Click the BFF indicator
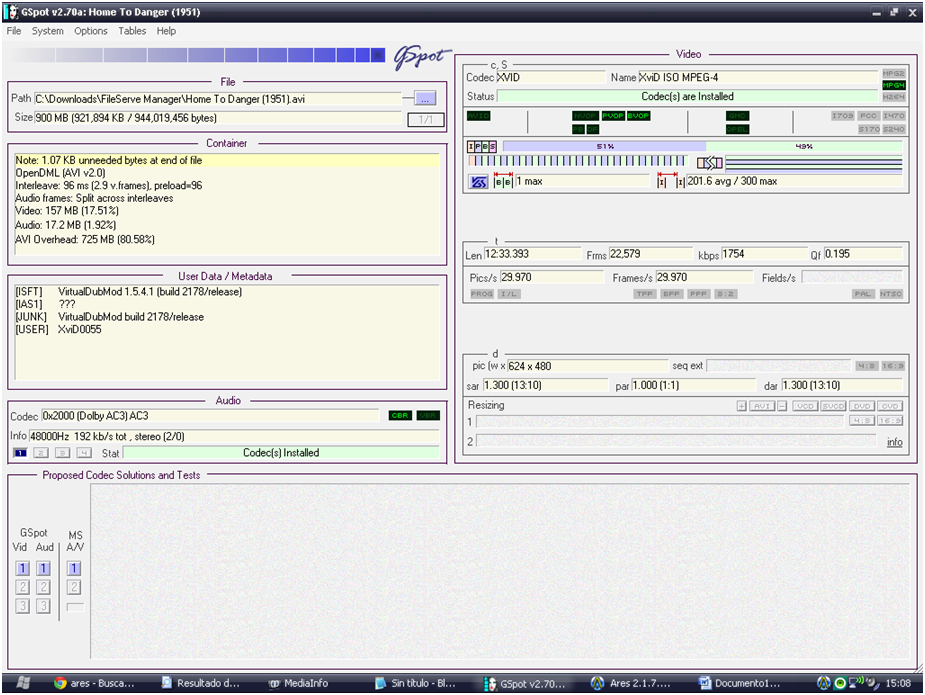925x695 pixels. tap(671, 294)
